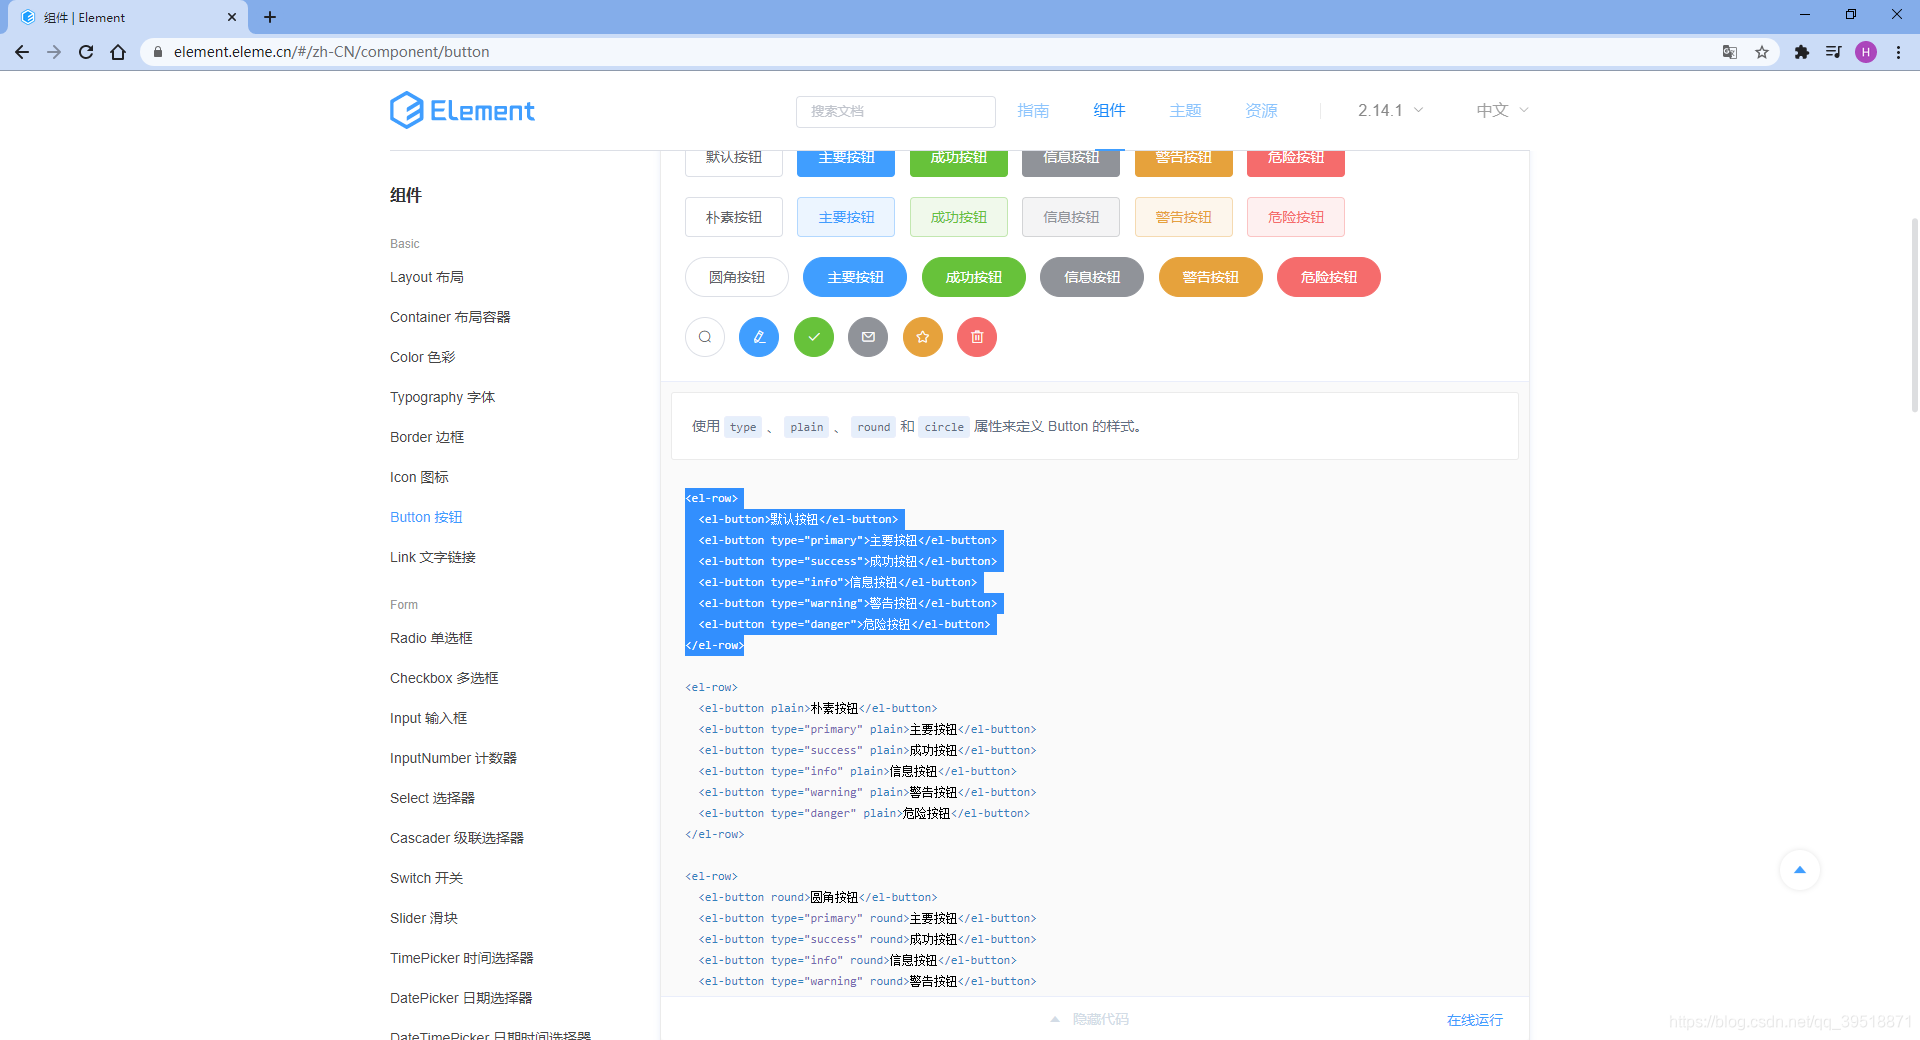Viewport: 1920px width, 1040px height.
Task: Open Slider 滑块 in sidebar
Action: tap(424, 918)
